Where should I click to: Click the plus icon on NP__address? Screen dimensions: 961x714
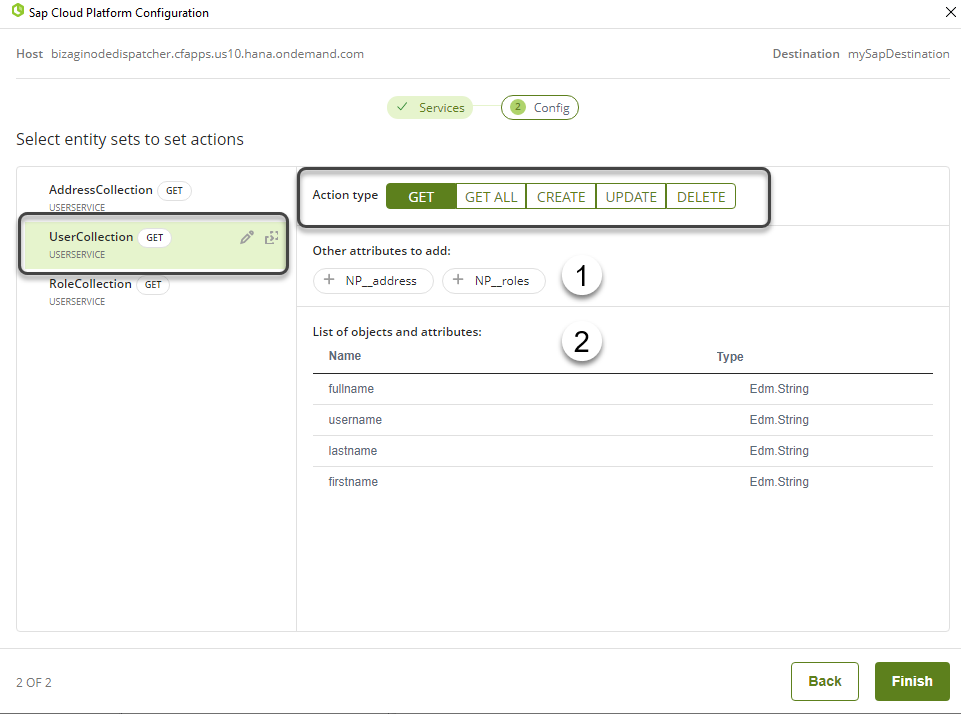[329, 280]
